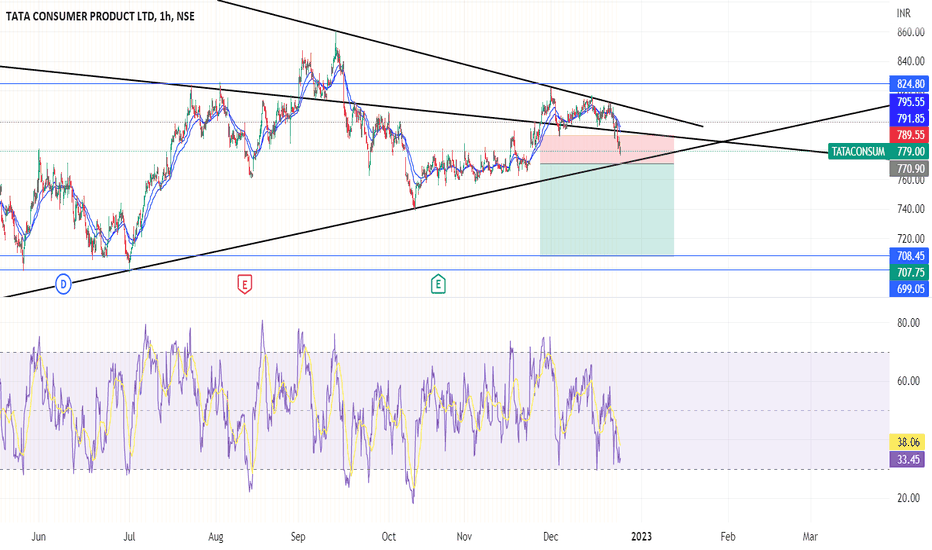Click the green 707.75 price label
The image size is (932, 550).
click(x=909, y=272)
